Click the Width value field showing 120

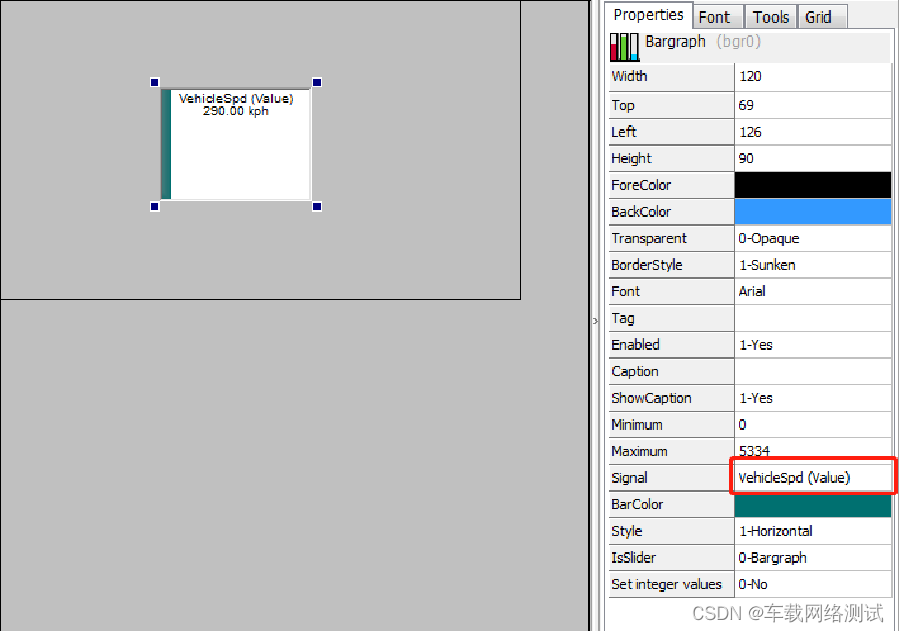812,76
